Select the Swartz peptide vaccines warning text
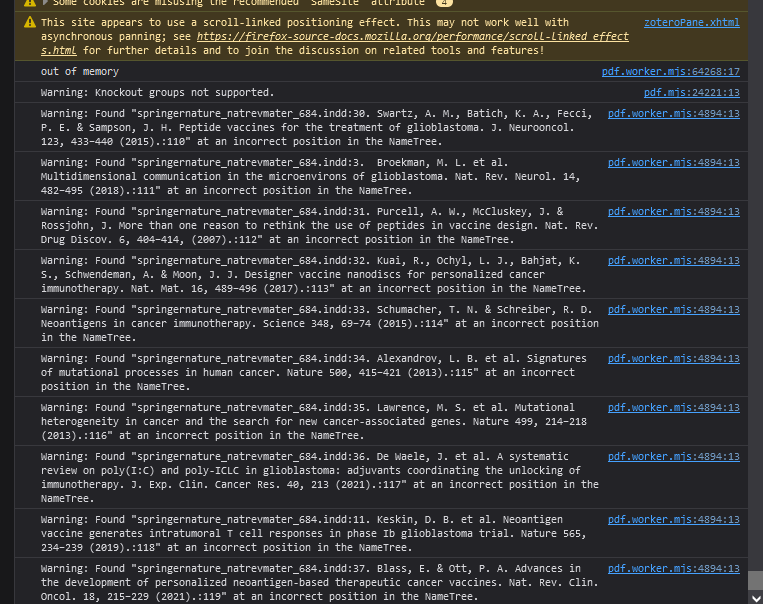 coord(317,128)
